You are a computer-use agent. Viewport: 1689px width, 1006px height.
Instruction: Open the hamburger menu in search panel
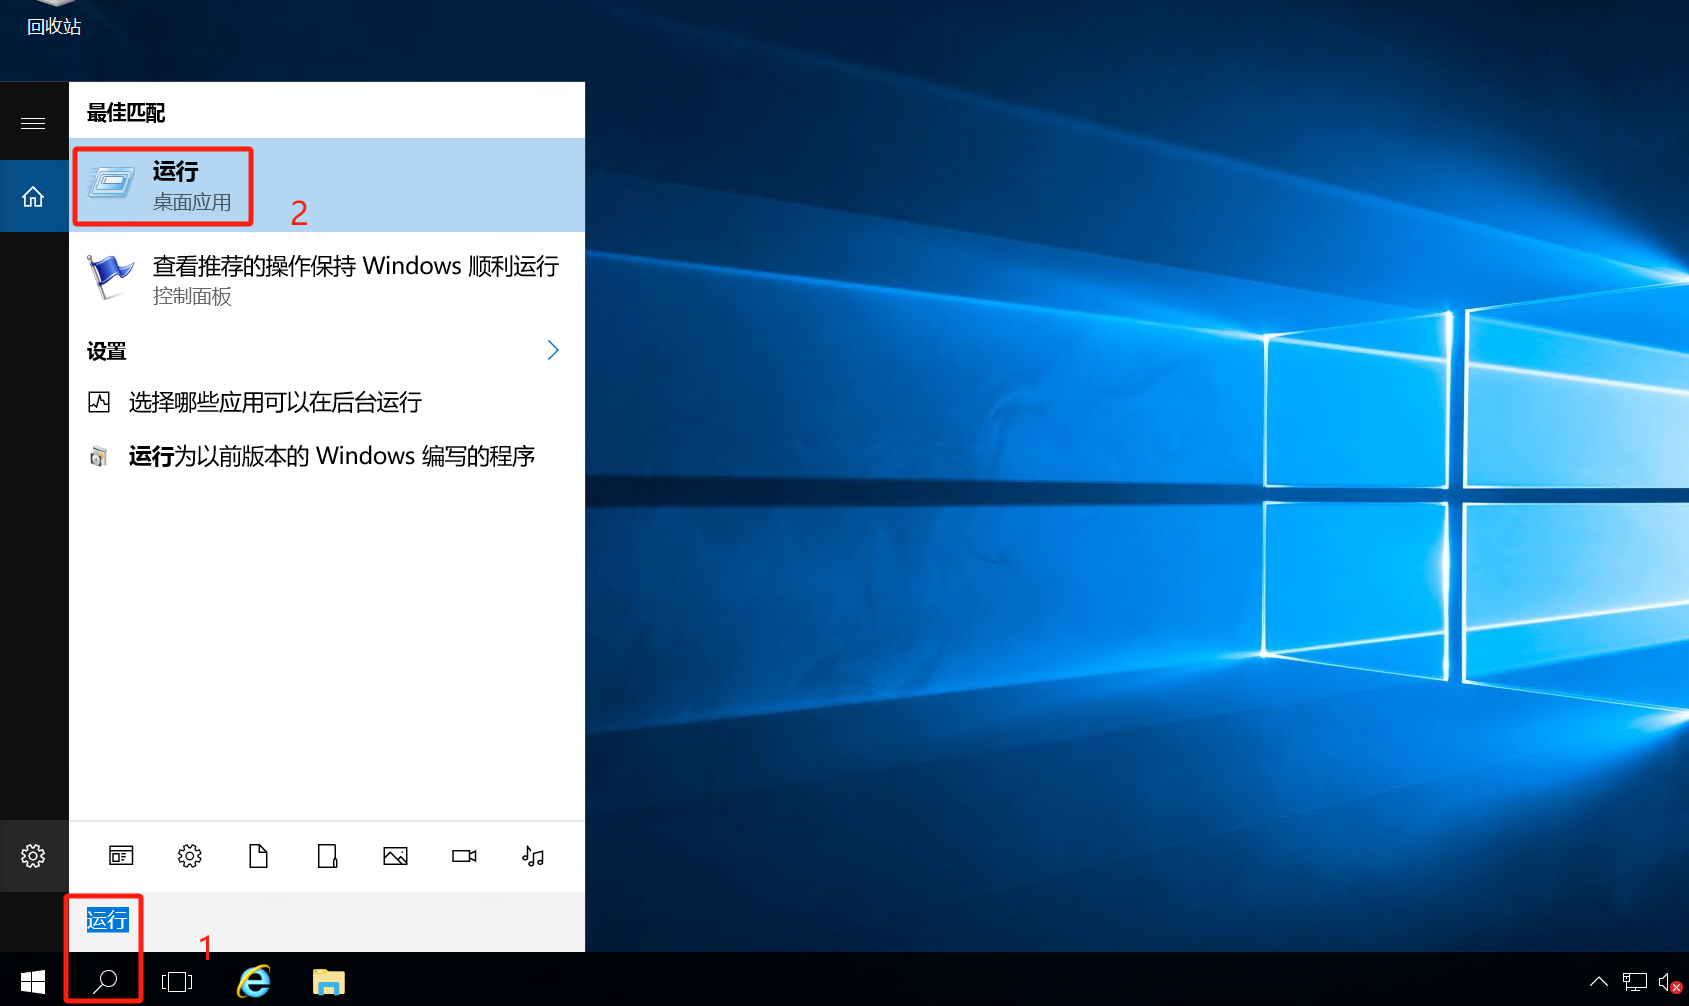(x=33, y=123)
